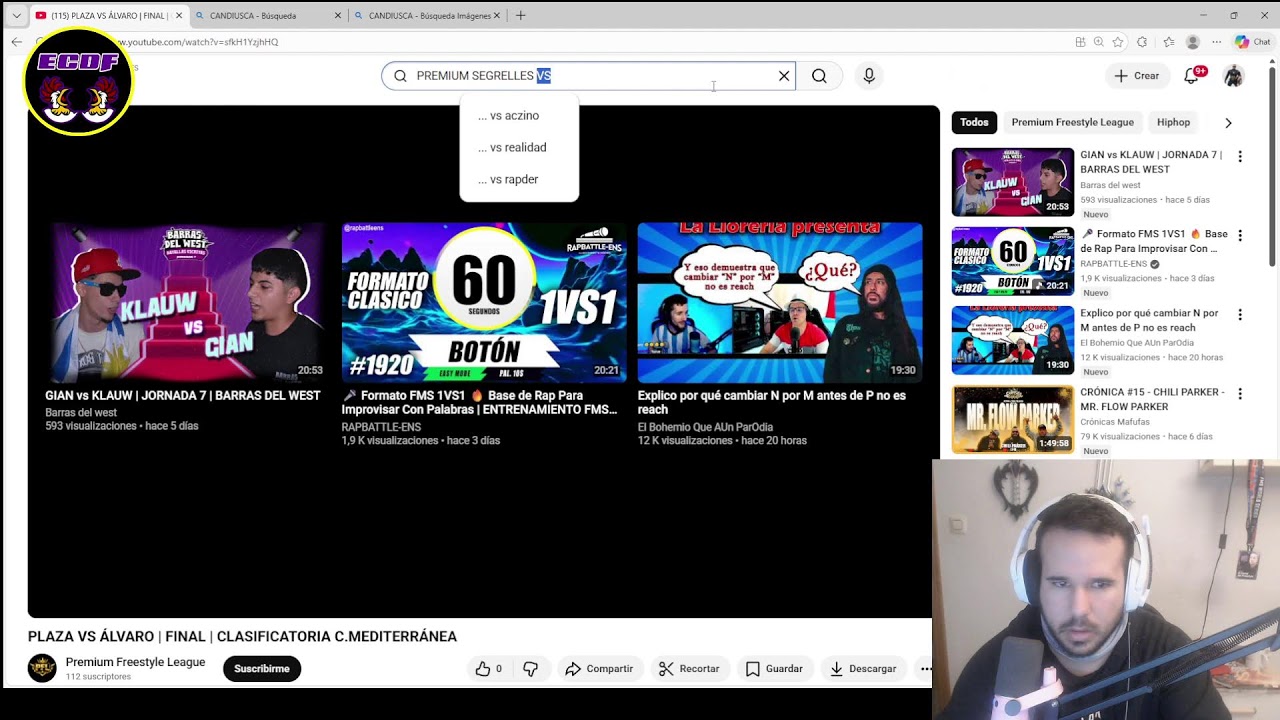Open GIAN vs KLAUW end-screen title link
The width and height of the screenshot is (1280, 720).
(183, 396)
